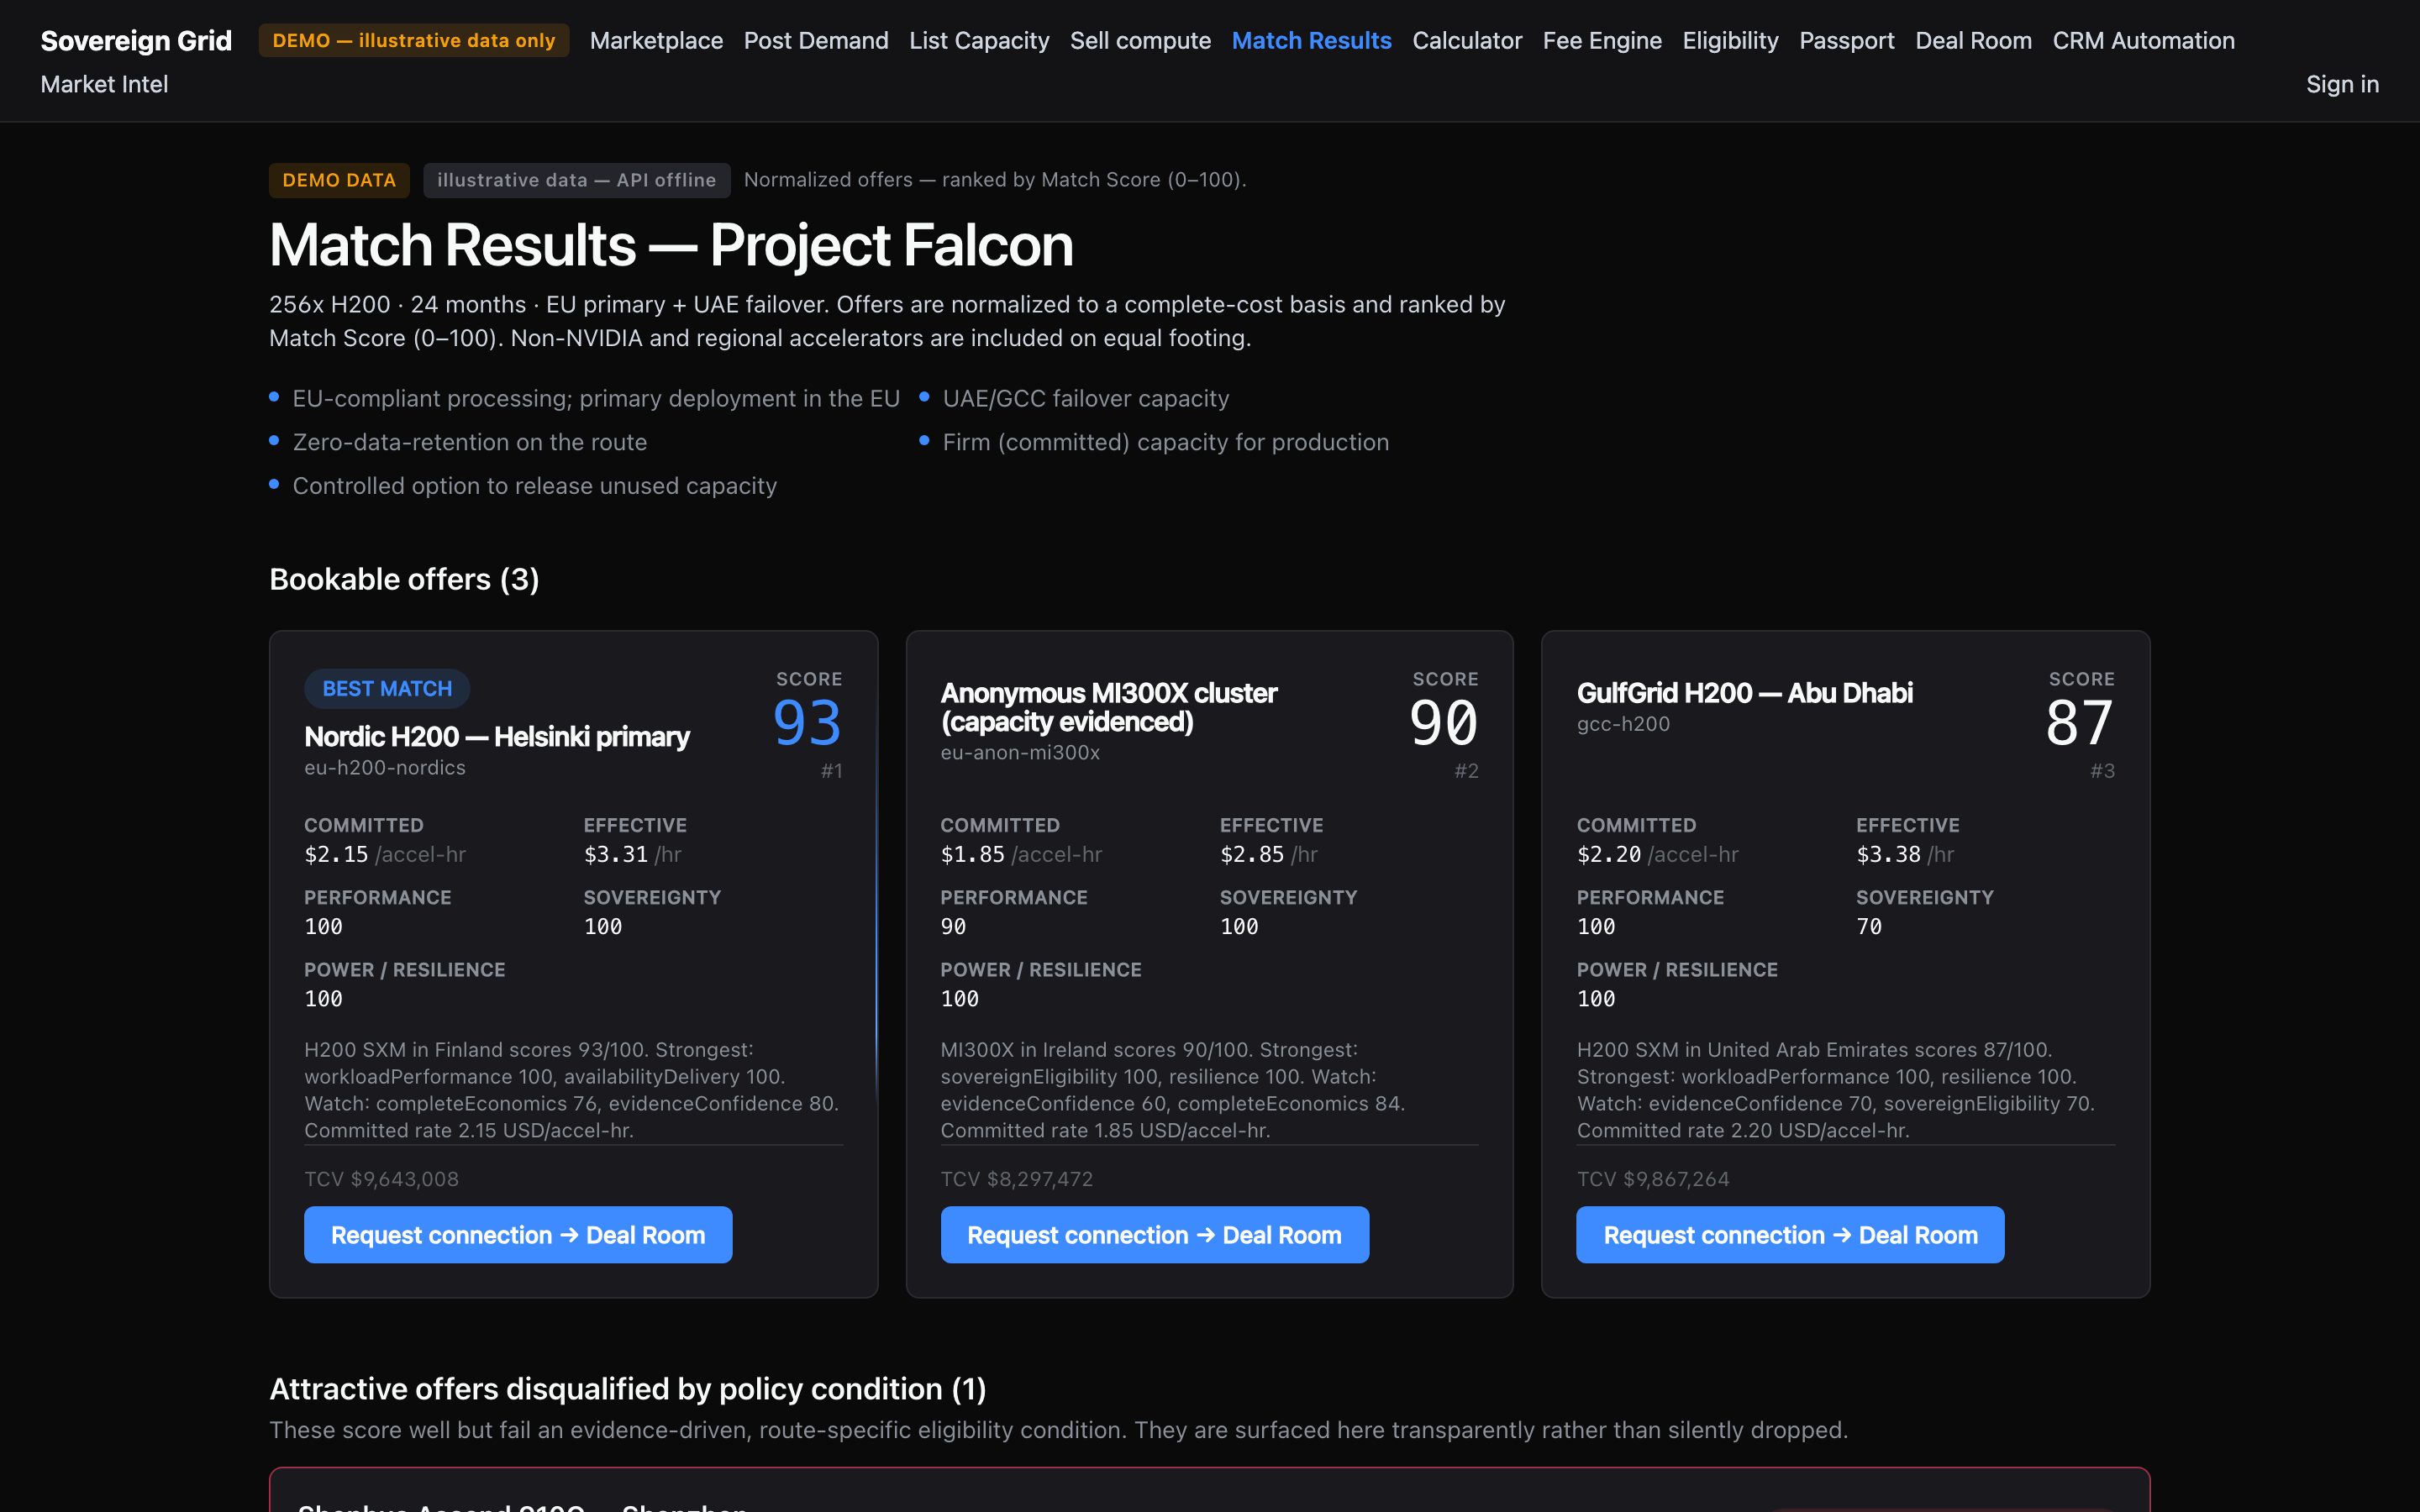This screenshot has width=2420, height=1512.
Task: Click the gcc-h200 identifier
Action: click(x=1623, y=724)
